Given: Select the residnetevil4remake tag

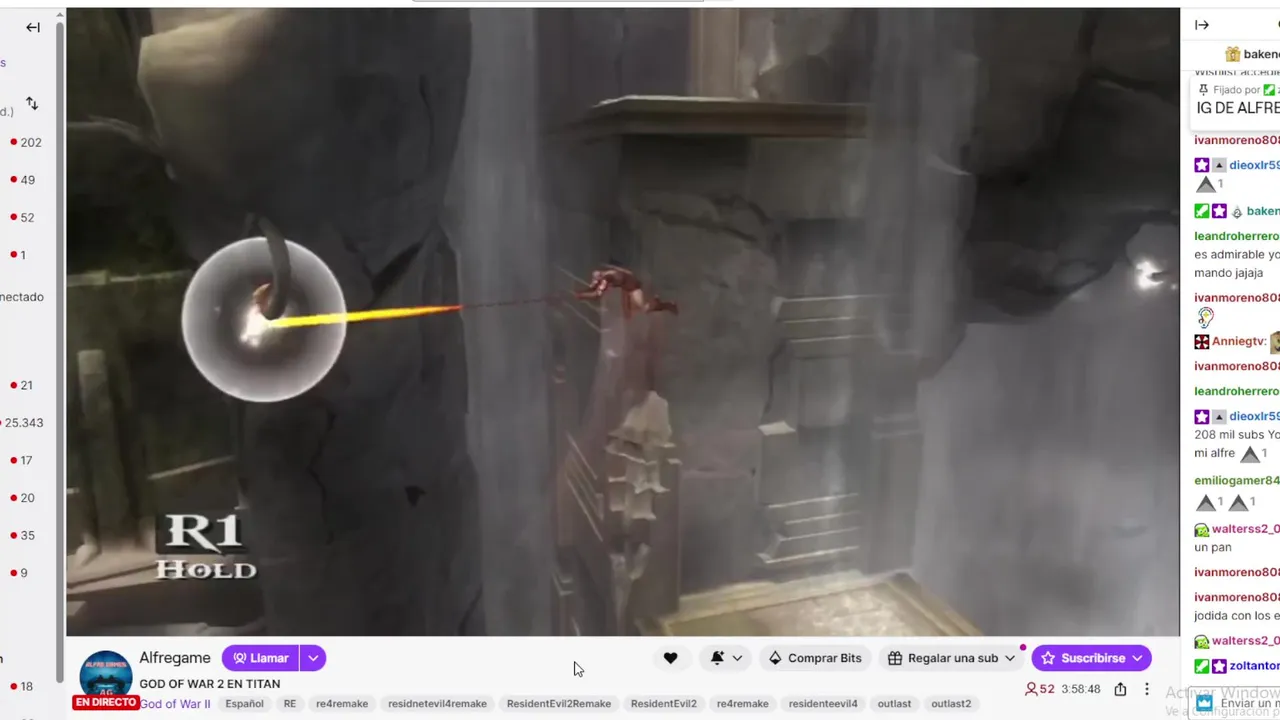Looking at the screenshot, I should (437, 704).
